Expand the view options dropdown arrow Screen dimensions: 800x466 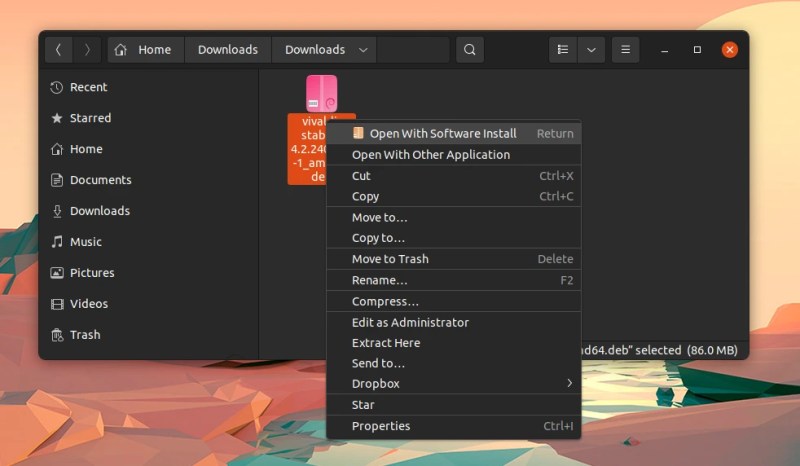[591, 50]
